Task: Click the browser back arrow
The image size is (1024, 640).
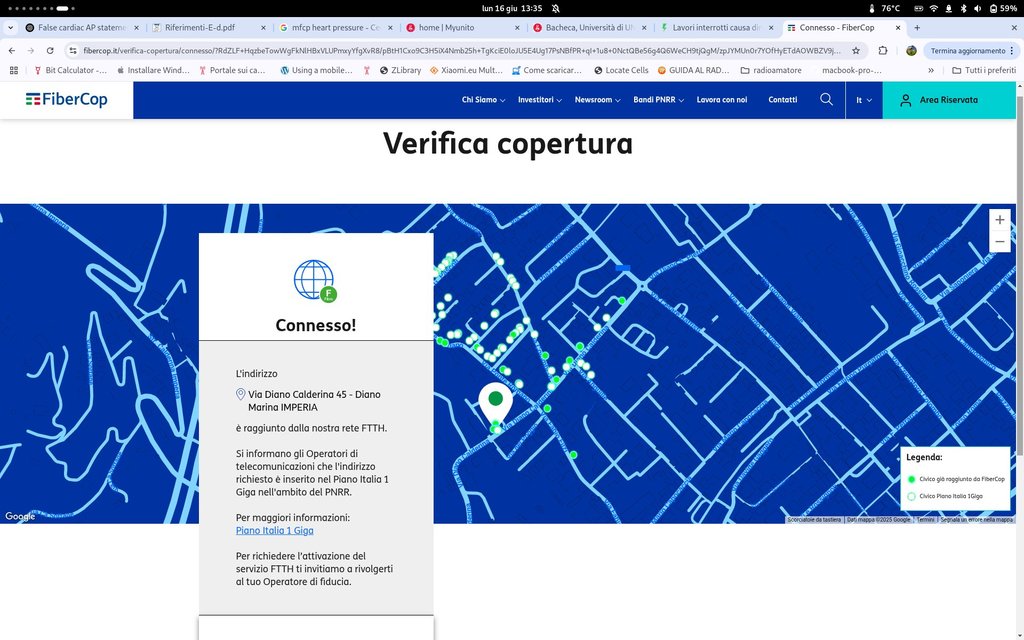Action: [11, 50]
